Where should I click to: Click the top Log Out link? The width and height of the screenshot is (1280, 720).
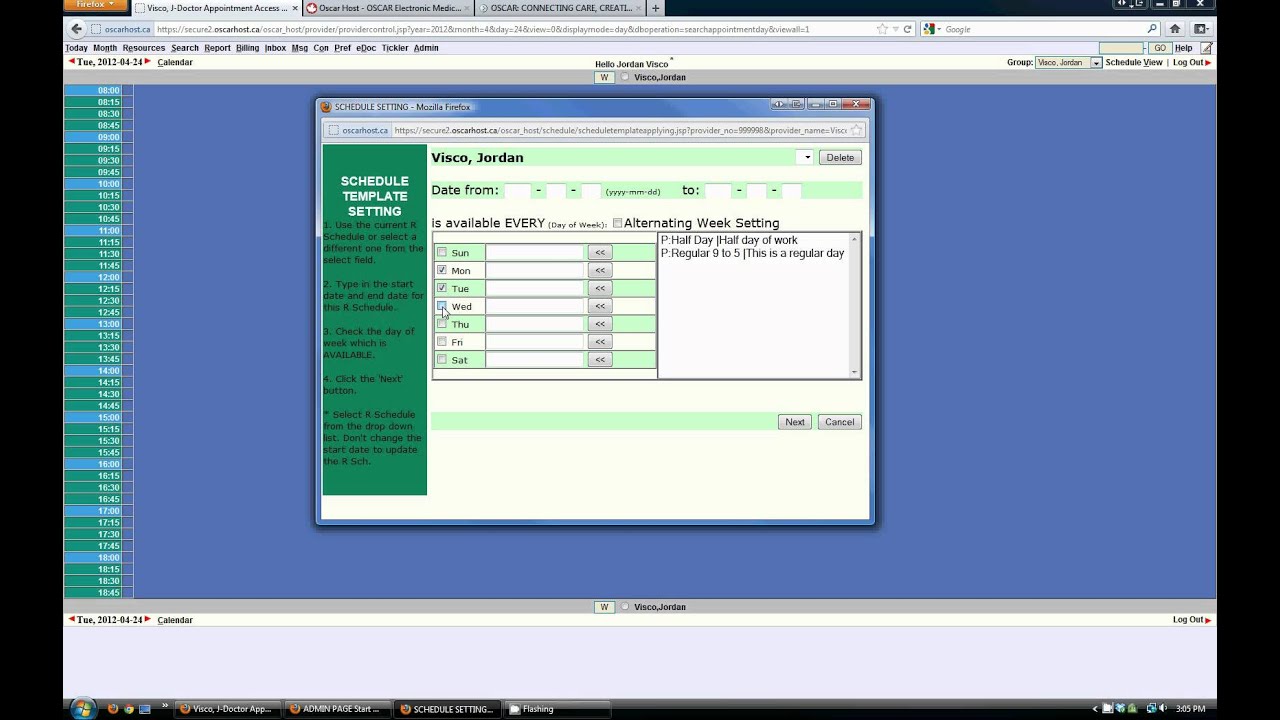(1188, 62)
